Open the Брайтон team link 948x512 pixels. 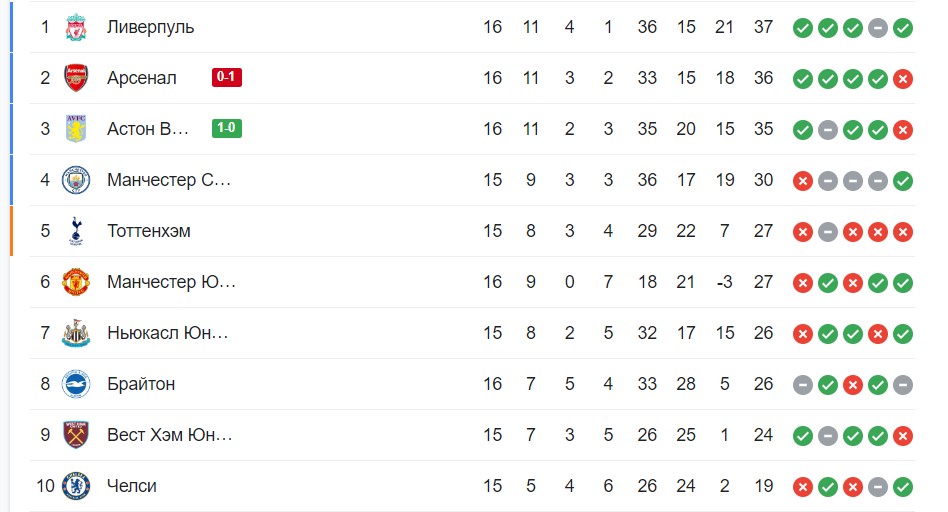[141, 384]
